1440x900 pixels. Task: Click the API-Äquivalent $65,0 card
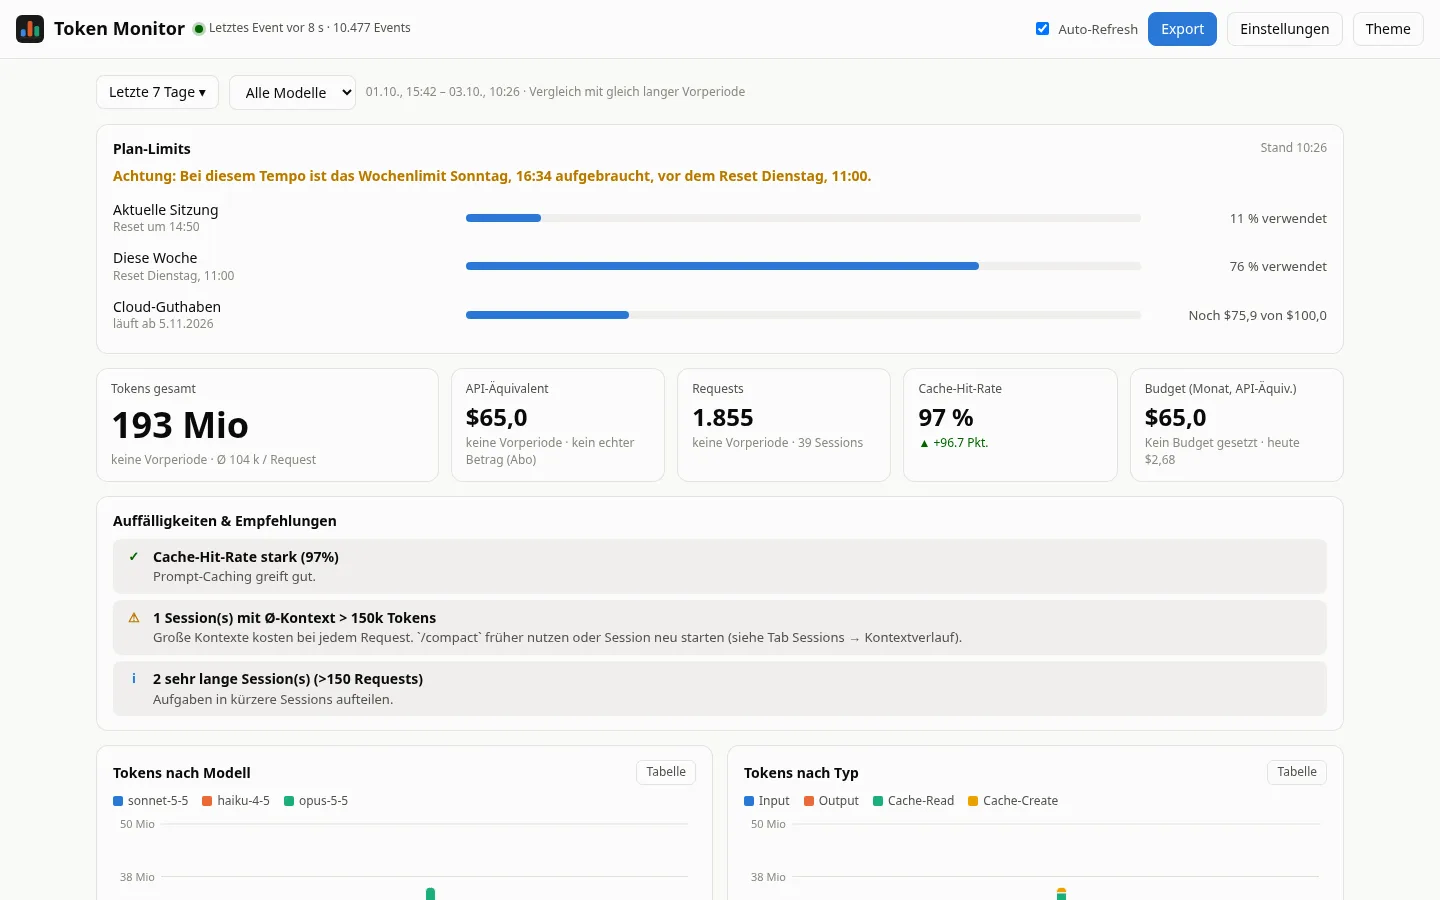(x=558, y=425)
